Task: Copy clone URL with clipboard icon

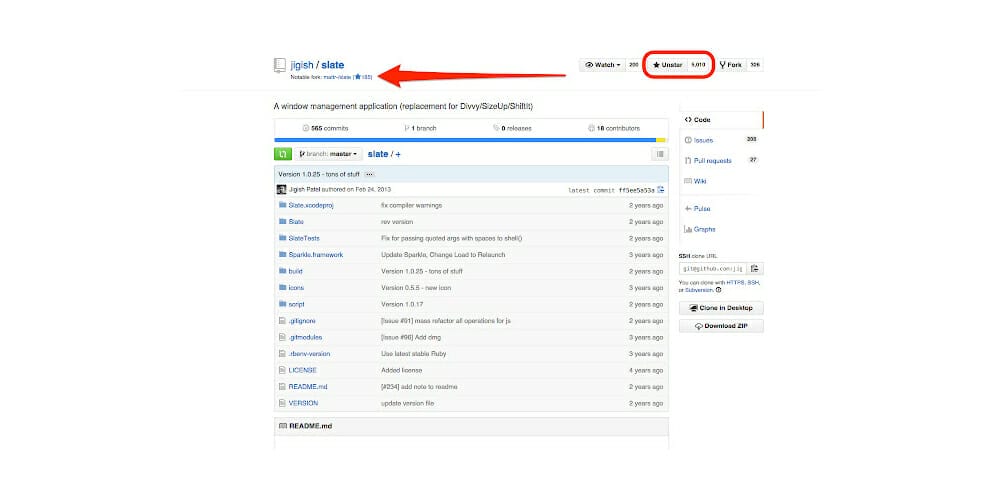Action: (x=754, y=268)
